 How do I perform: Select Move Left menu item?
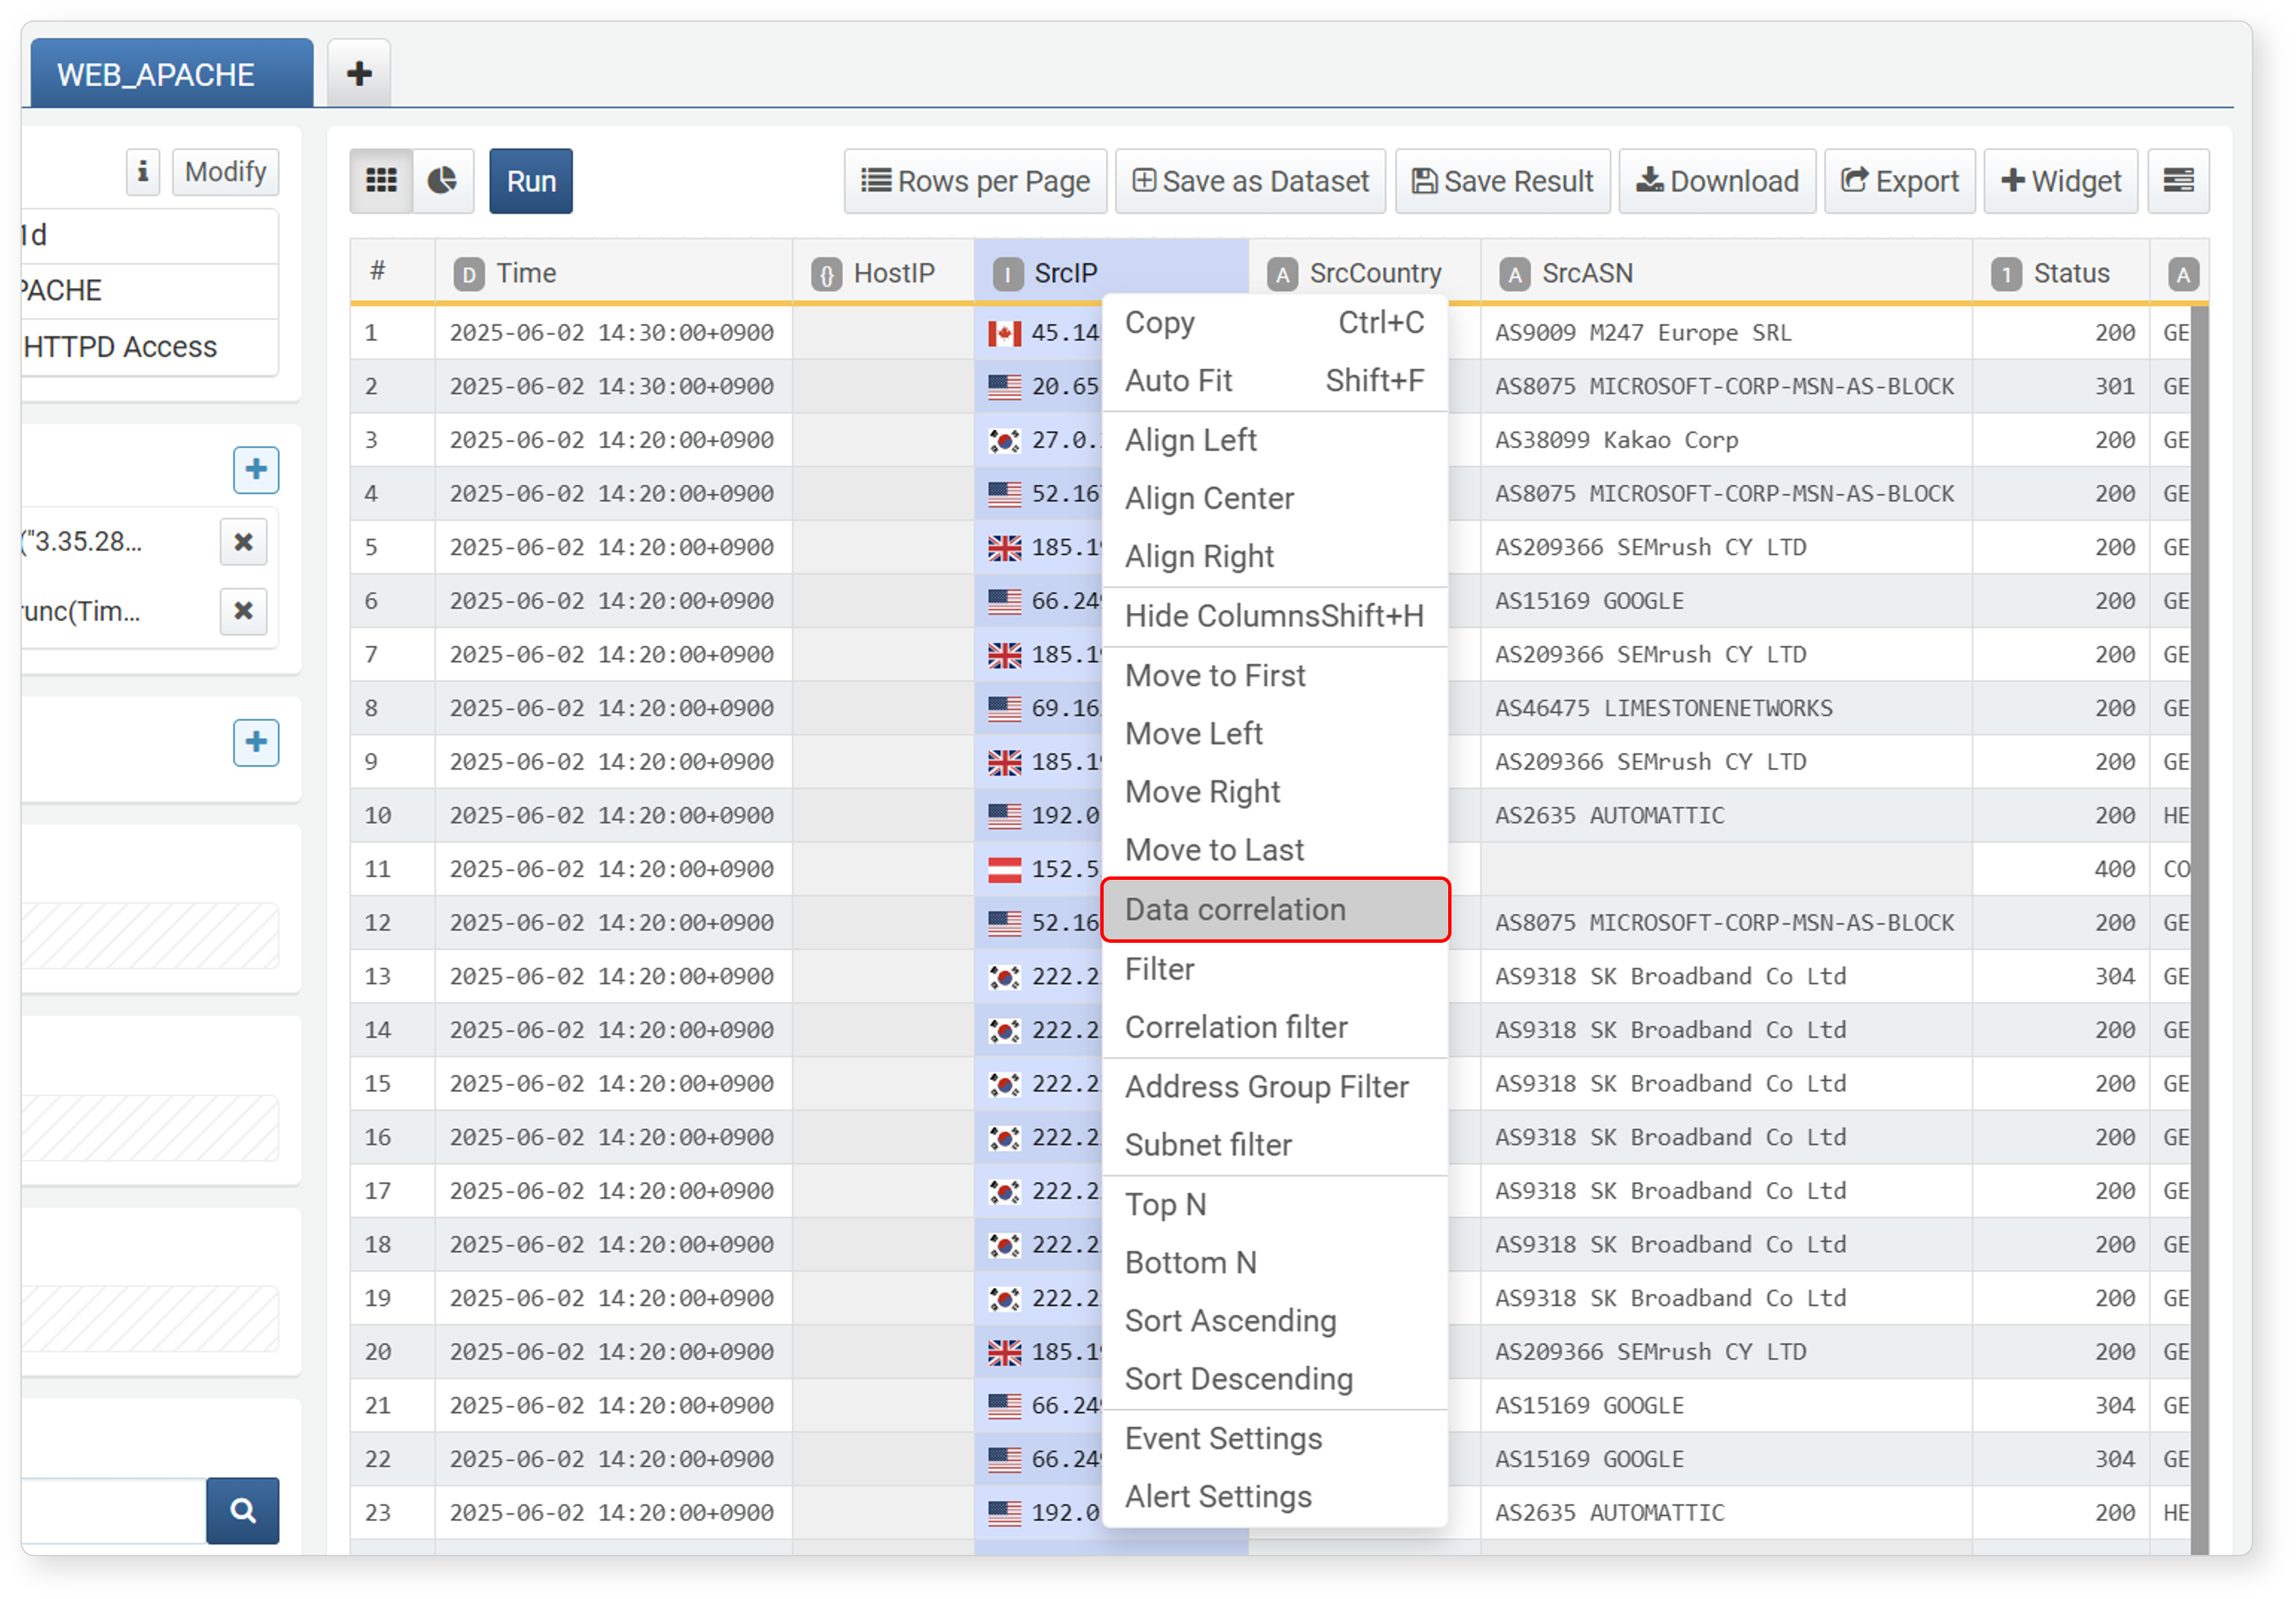tap(1274, 734)
